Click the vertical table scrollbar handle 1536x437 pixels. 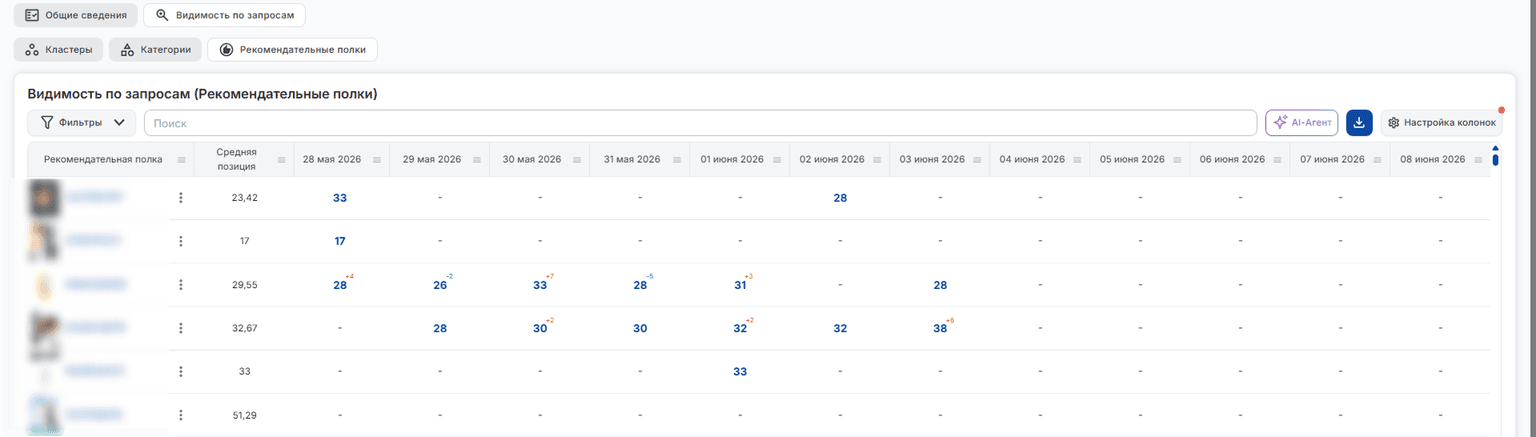tap(1495, 158)
